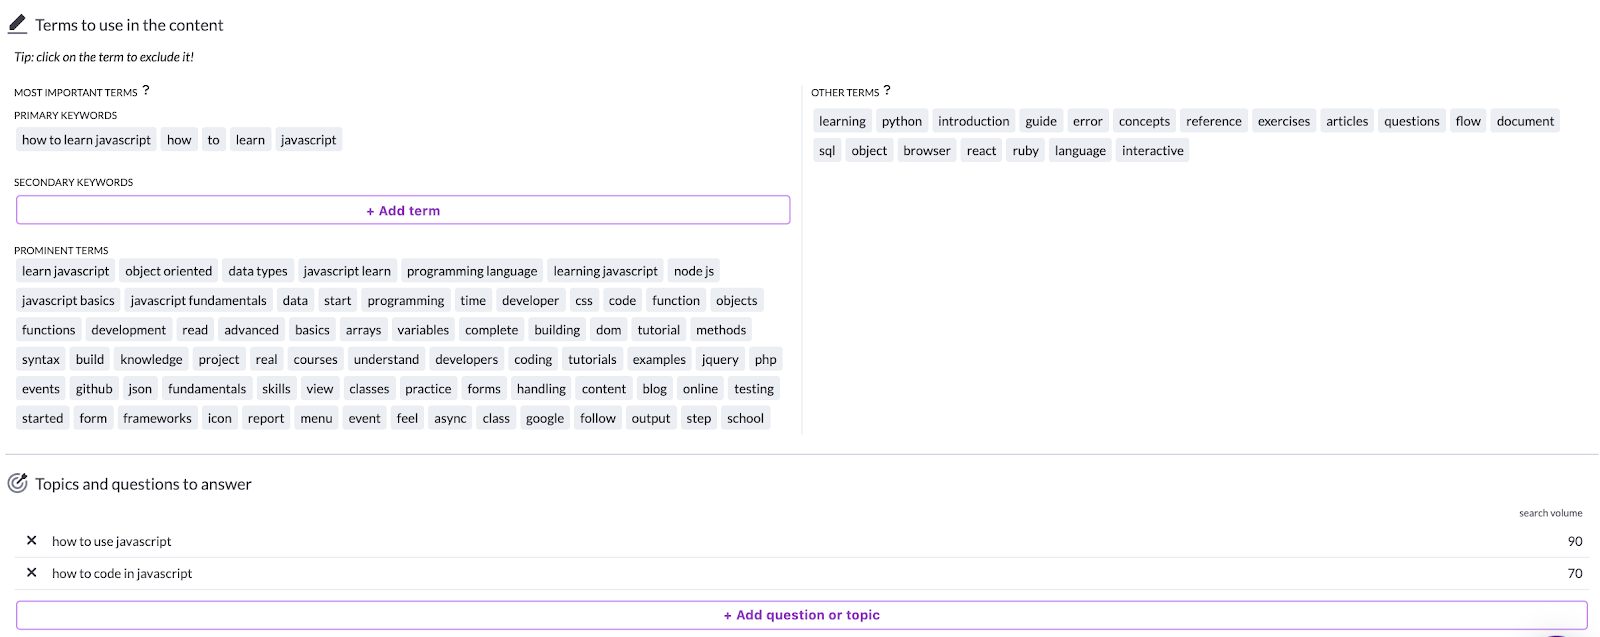The image size is (1600, 637).
Task: Exclude the term 'arrays'
Action: pos(363,330)
